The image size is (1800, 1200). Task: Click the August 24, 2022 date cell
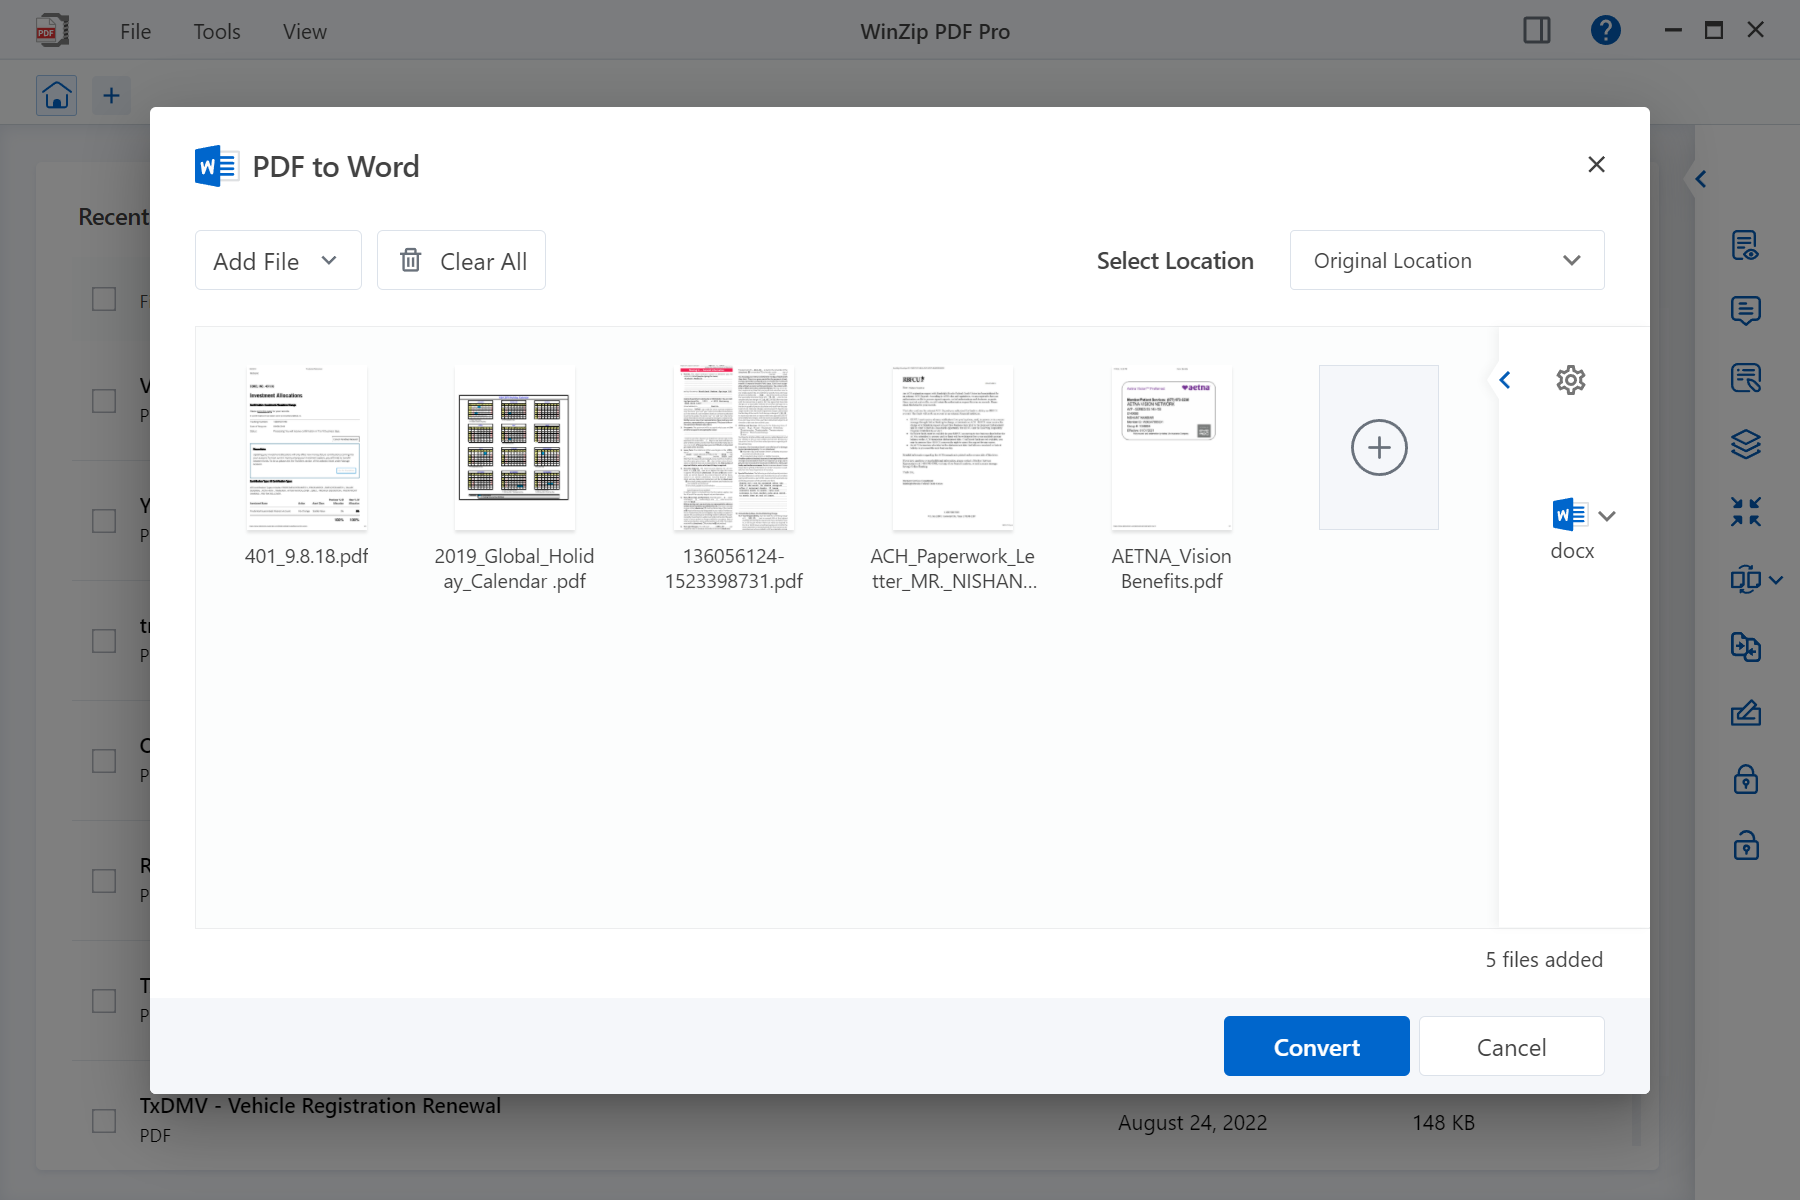click(x=1192, y=1122)
